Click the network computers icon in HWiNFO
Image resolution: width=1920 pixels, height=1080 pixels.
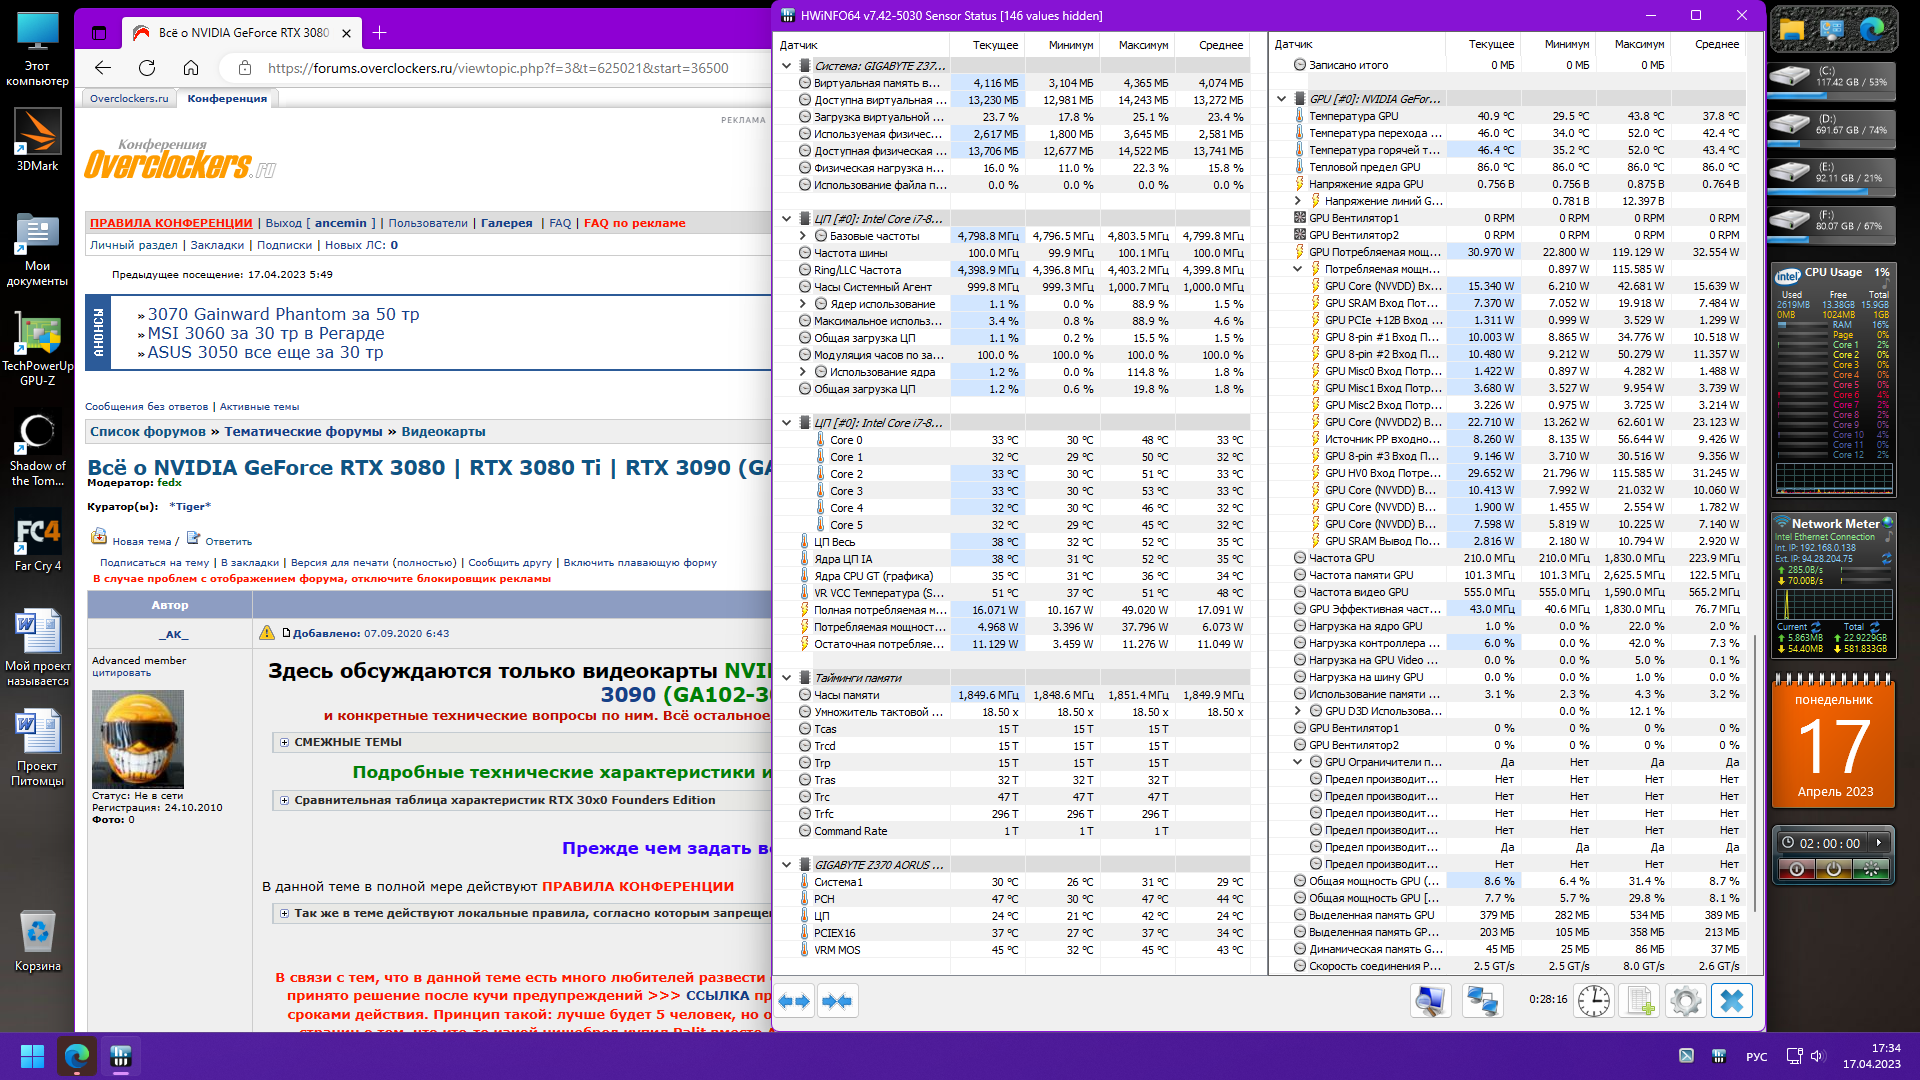(x=1482, y=1001)
